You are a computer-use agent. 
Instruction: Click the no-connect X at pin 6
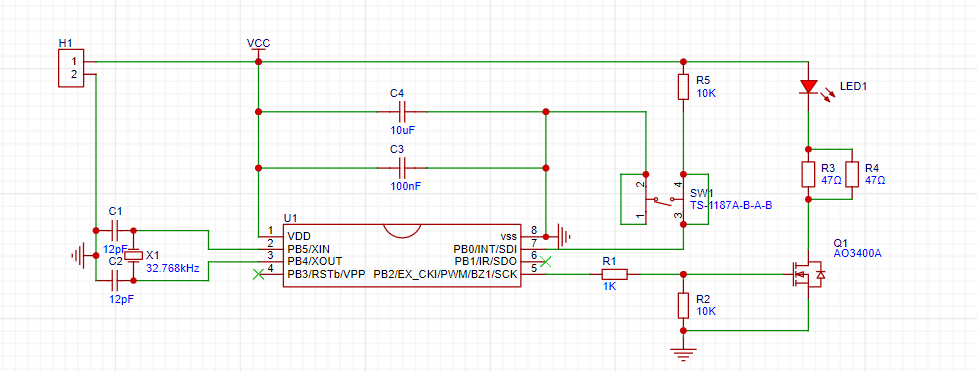(x=546, y=262)
